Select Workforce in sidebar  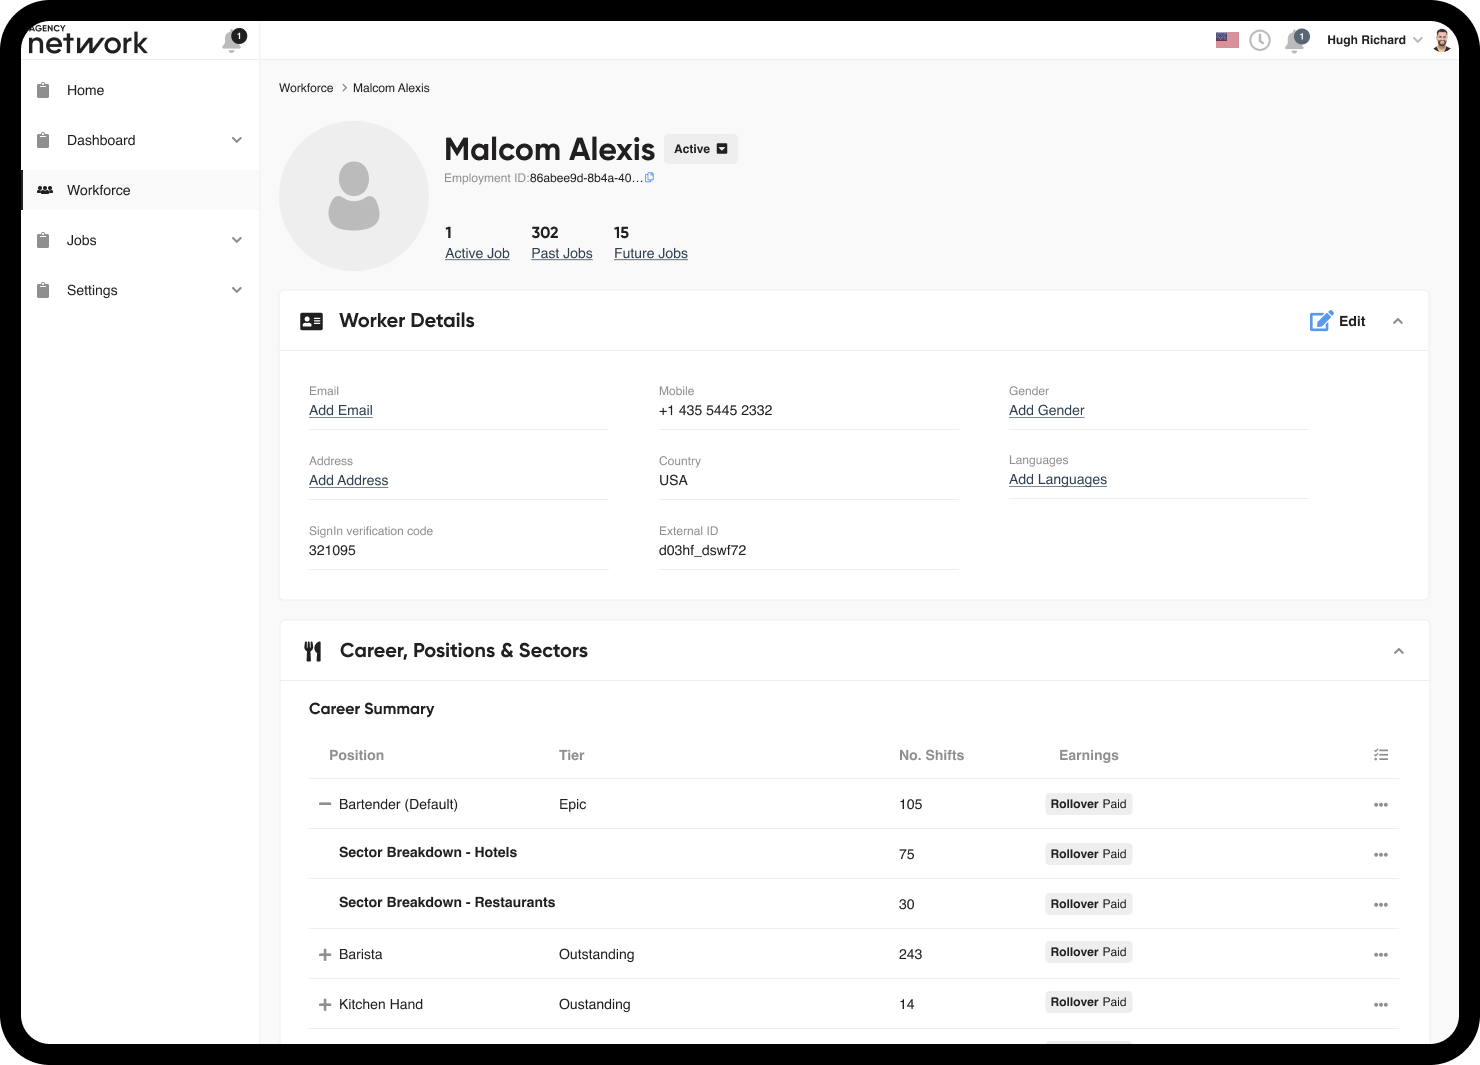(140, 190)
